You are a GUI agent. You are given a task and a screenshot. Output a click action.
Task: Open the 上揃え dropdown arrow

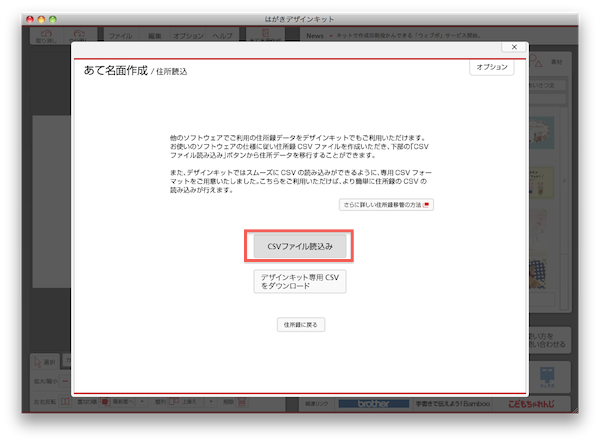[211, 402]
